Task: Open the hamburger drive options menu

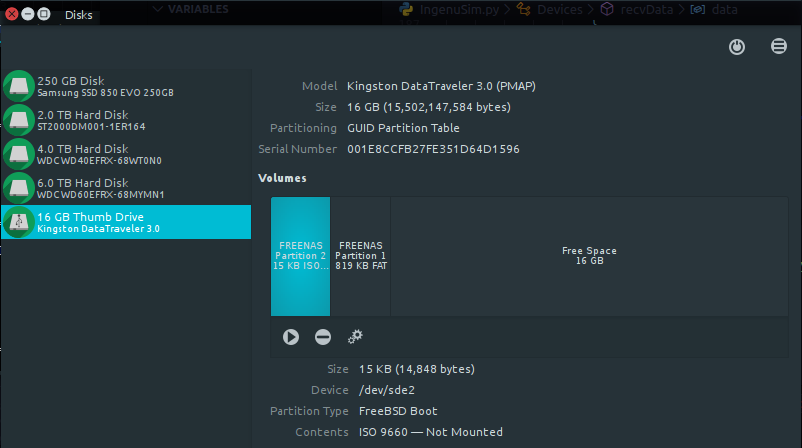Action: pyautogui.click(x=778, y=47)
